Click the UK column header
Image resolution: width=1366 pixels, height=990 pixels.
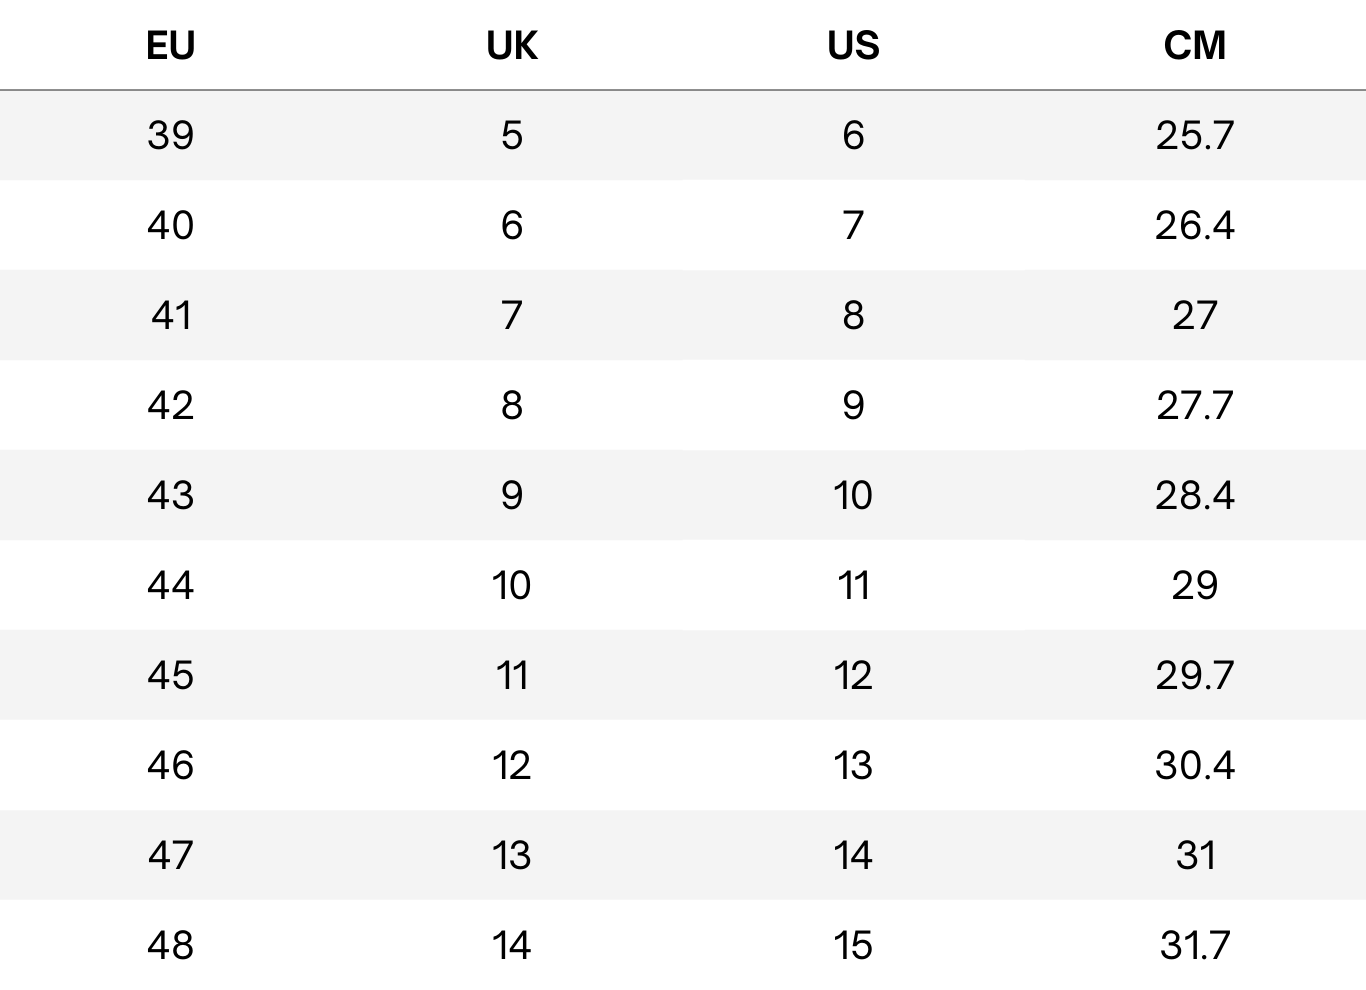512,46
